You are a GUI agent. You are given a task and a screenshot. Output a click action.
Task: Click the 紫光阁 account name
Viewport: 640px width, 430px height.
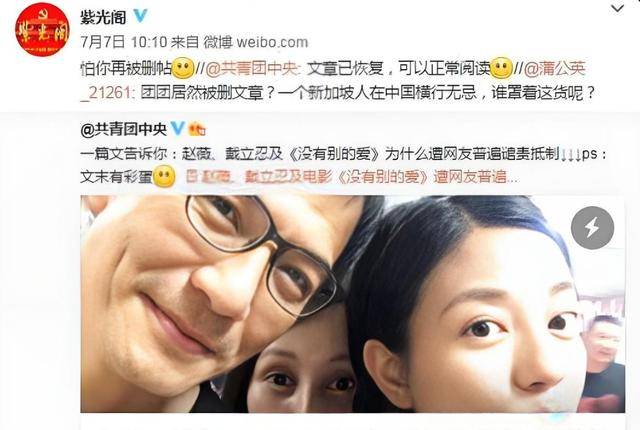click(103, 17)
